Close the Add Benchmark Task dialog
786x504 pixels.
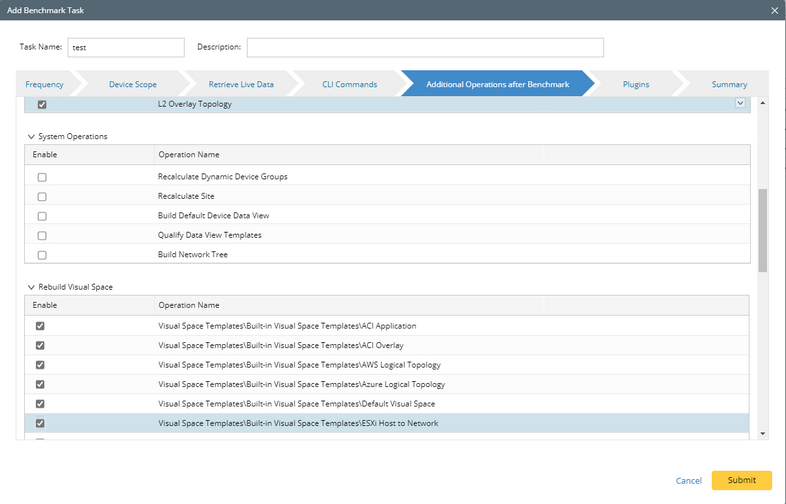click(x=775, y=9)
